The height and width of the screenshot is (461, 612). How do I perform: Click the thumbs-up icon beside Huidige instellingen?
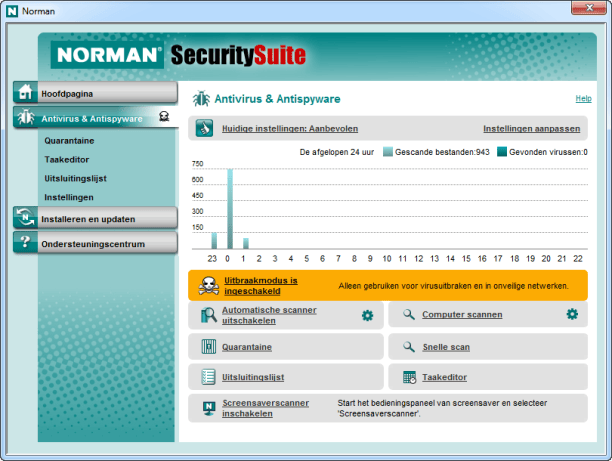click(205, 128)
